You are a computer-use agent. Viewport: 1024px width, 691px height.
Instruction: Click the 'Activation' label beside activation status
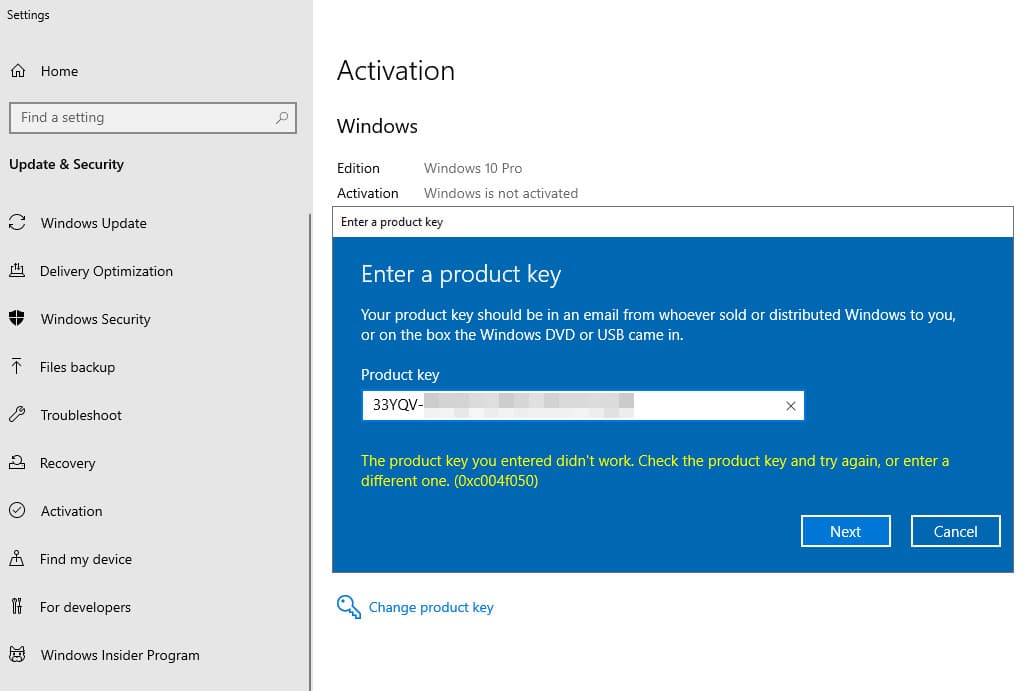click(368, 193)
